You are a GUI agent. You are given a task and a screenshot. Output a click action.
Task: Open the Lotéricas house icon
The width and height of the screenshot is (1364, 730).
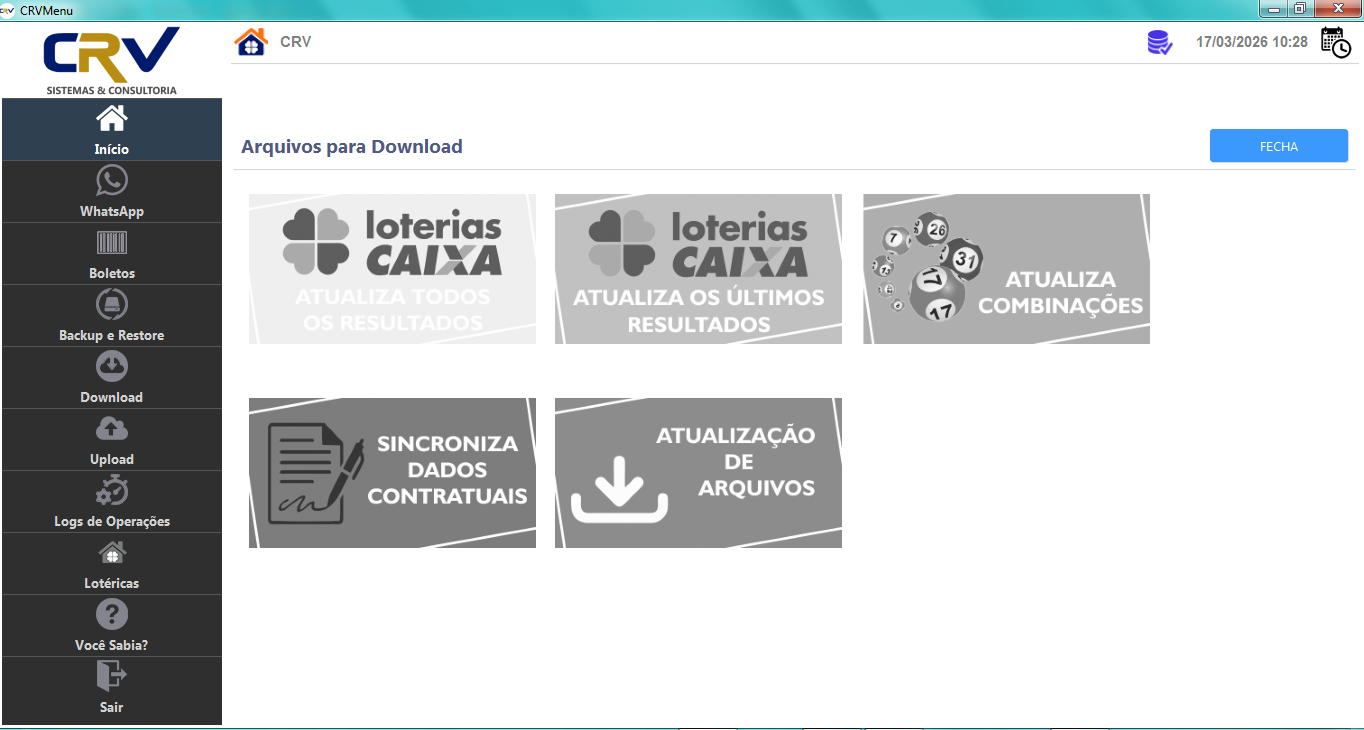111,553
